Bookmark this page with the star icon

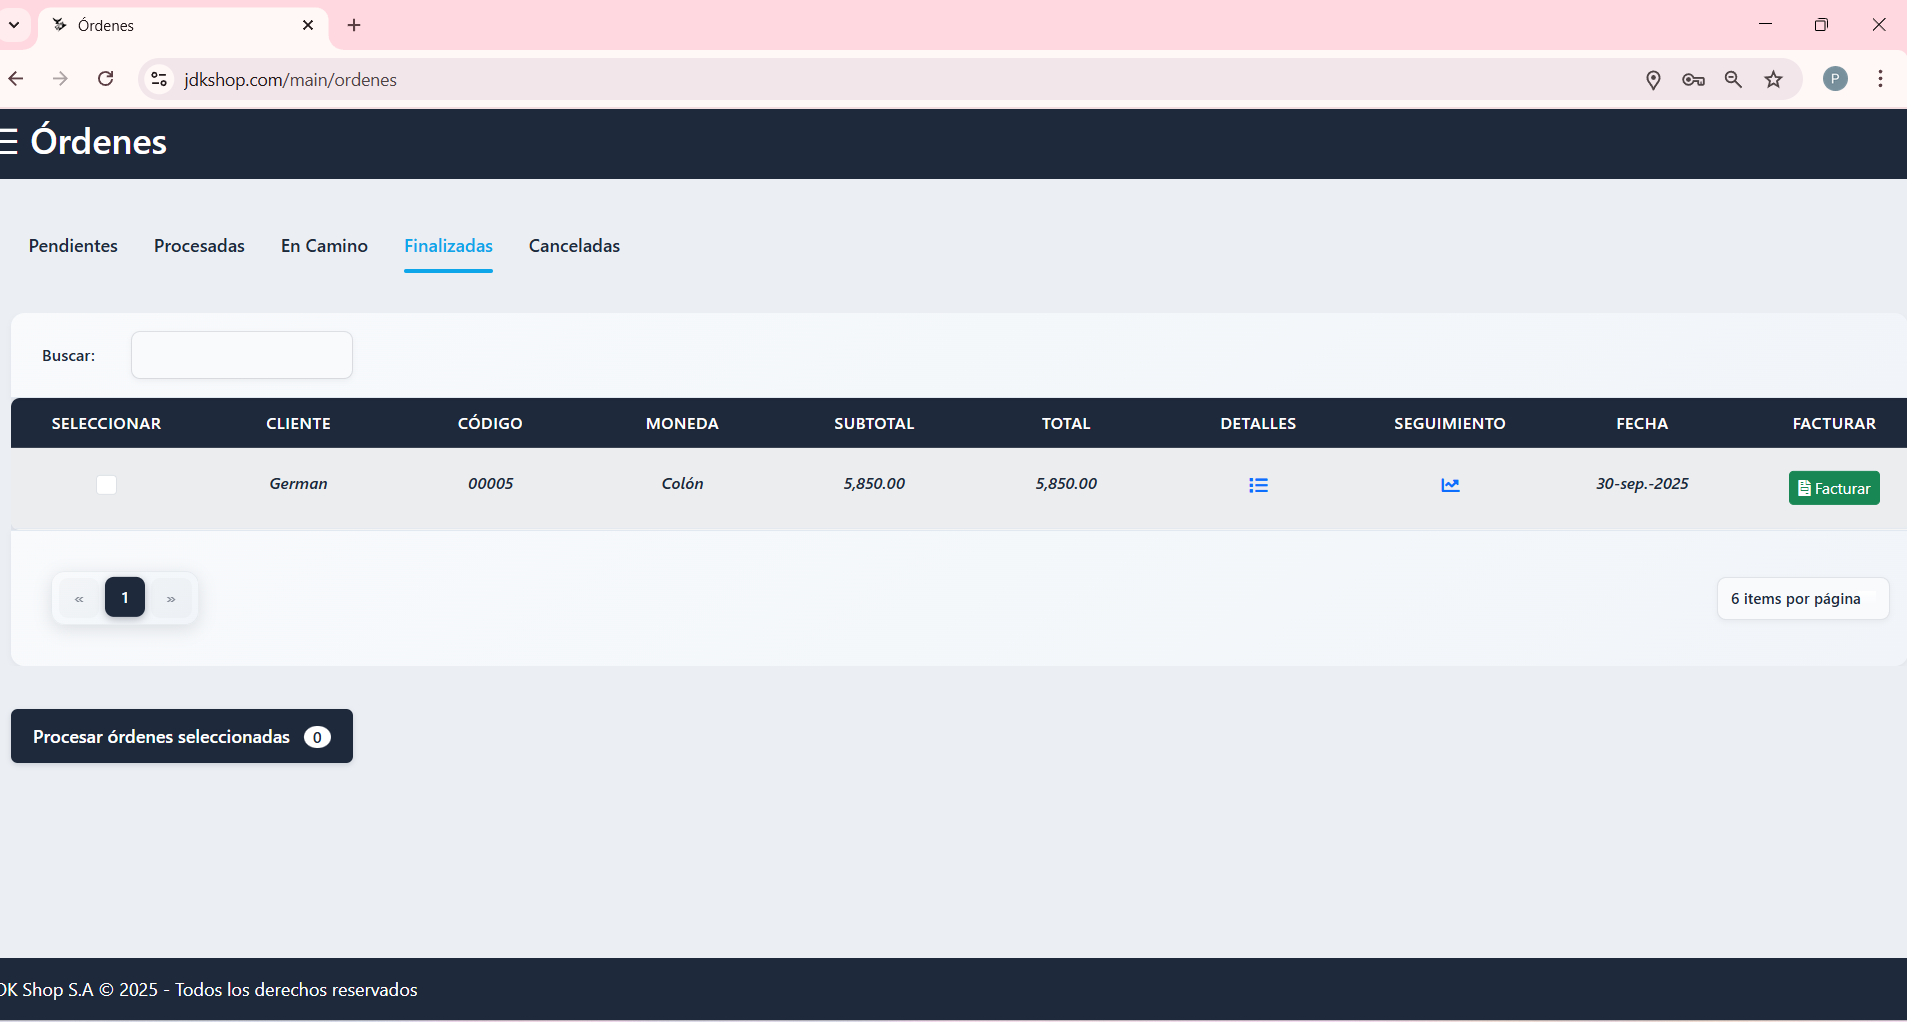click(x=1773, y=80)
